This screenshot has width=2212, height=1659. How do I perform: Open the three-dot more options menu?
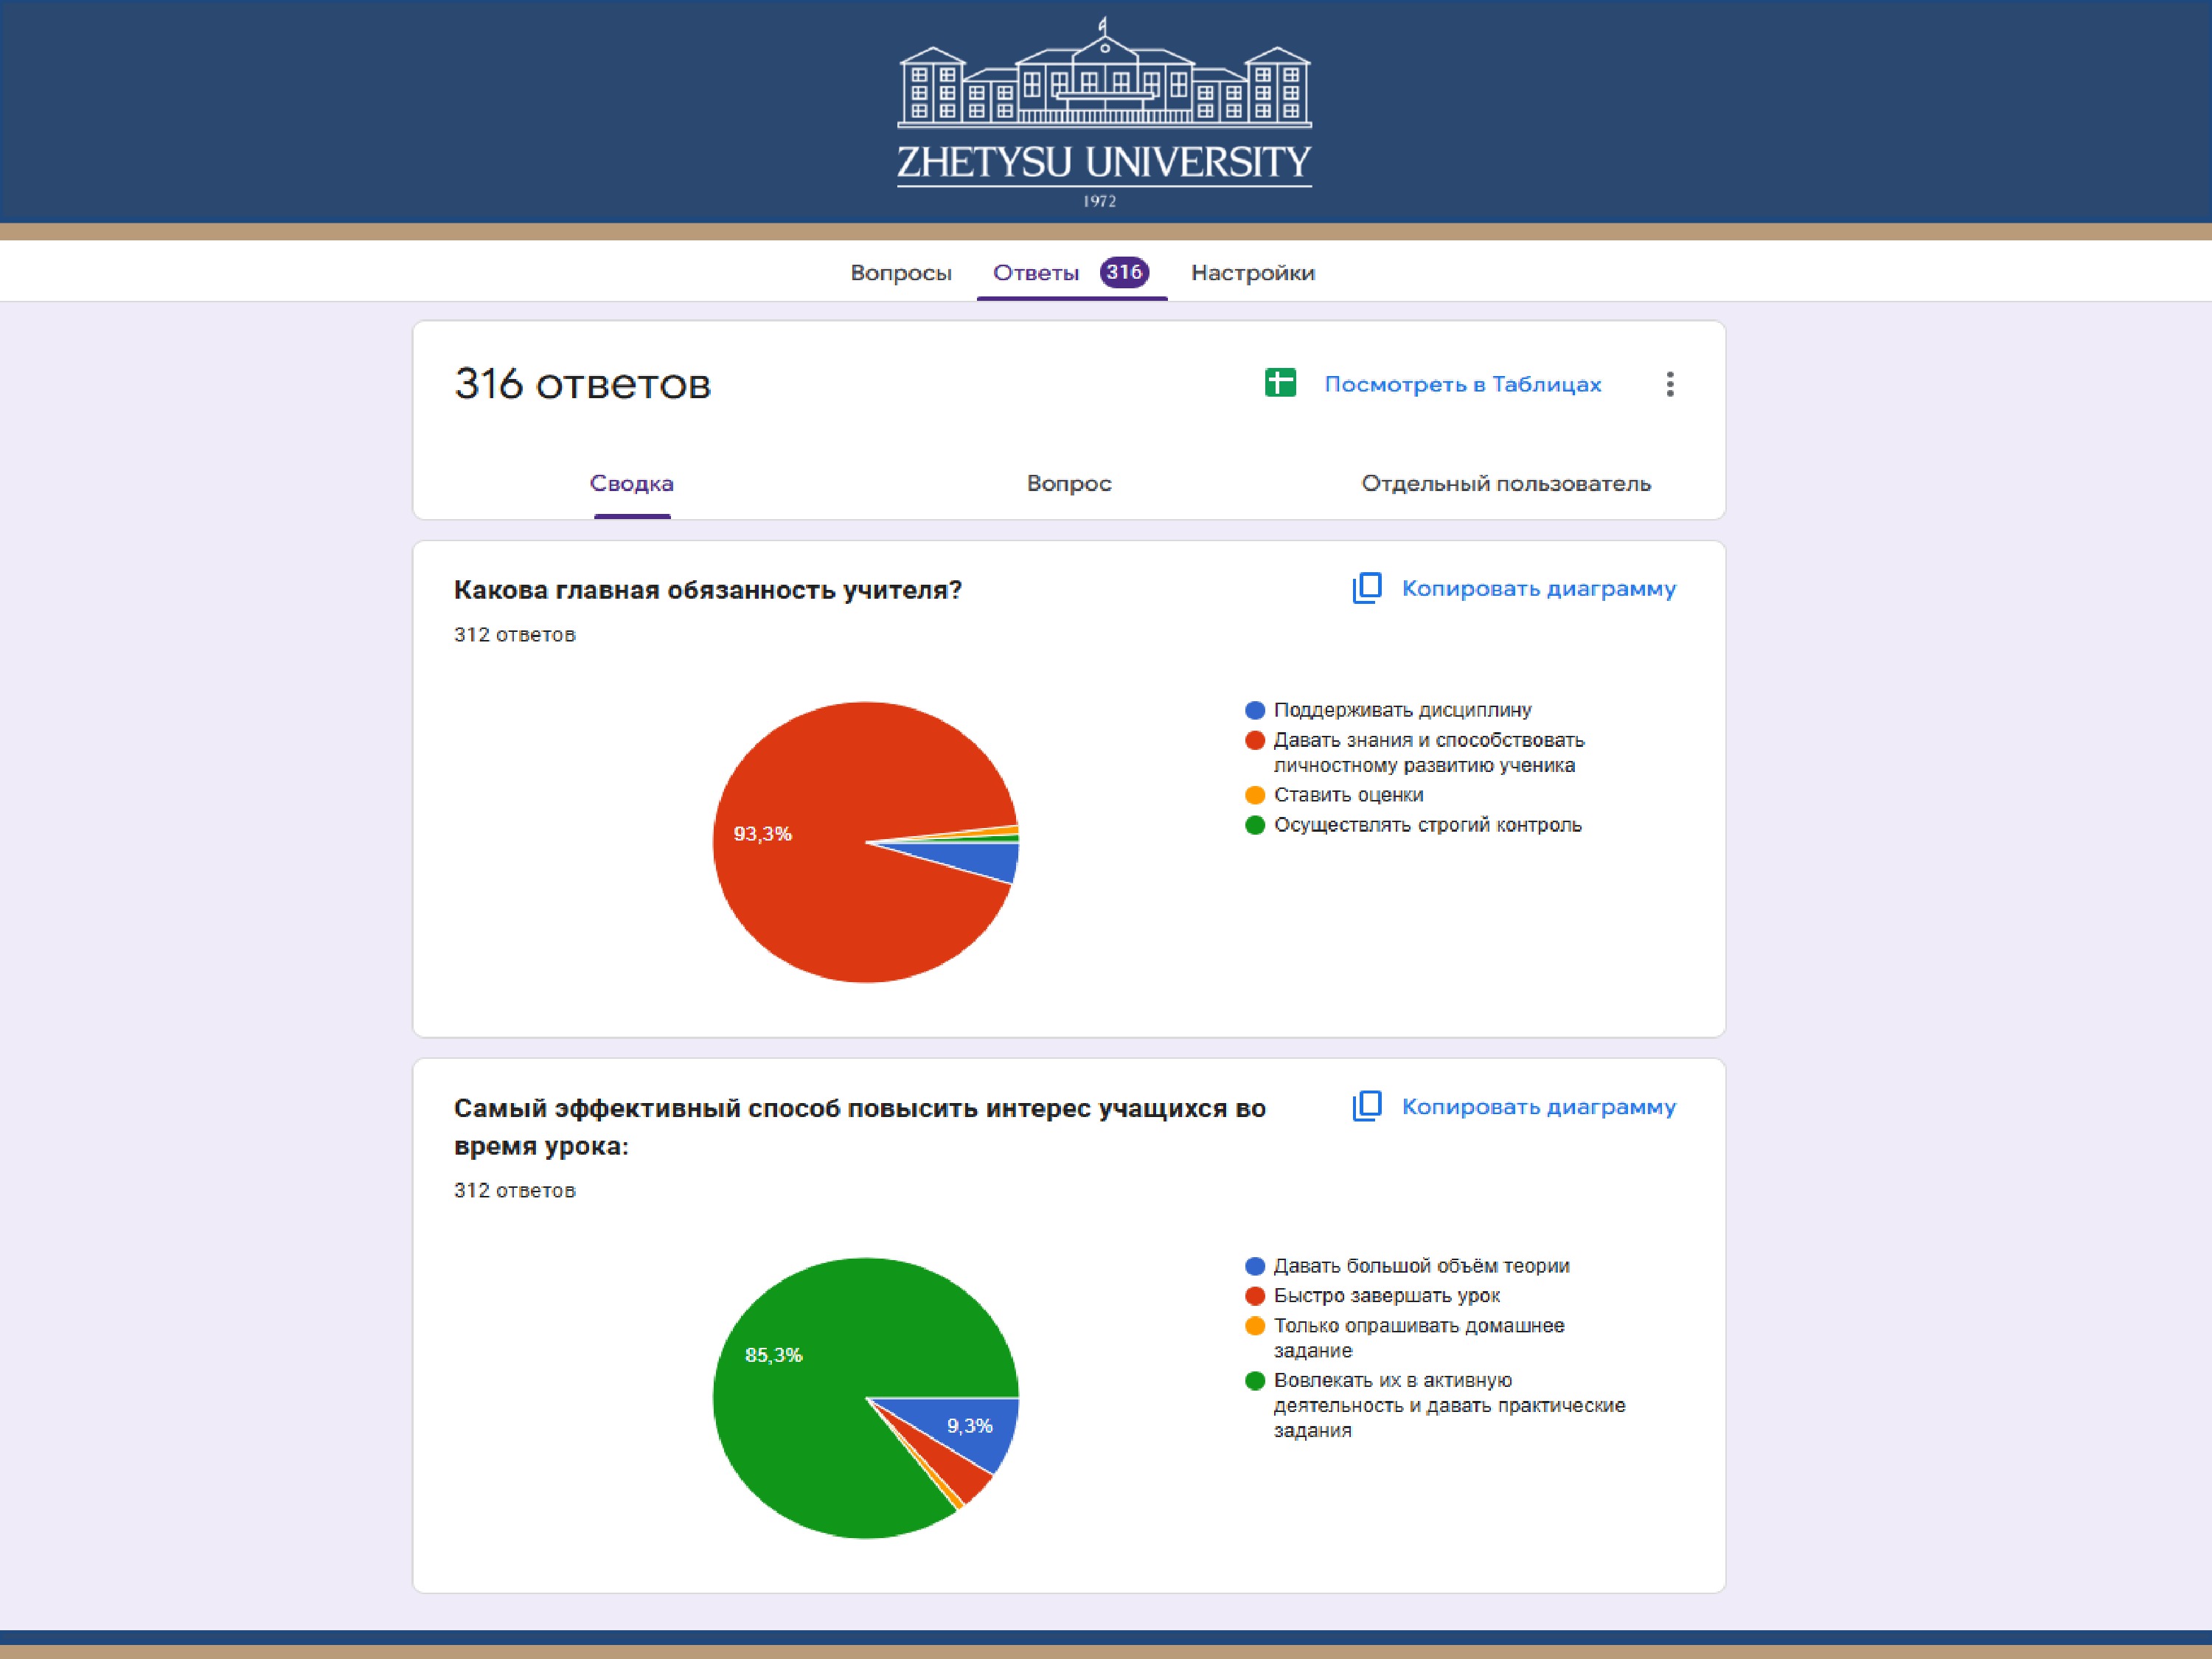tap(1669, 384)
